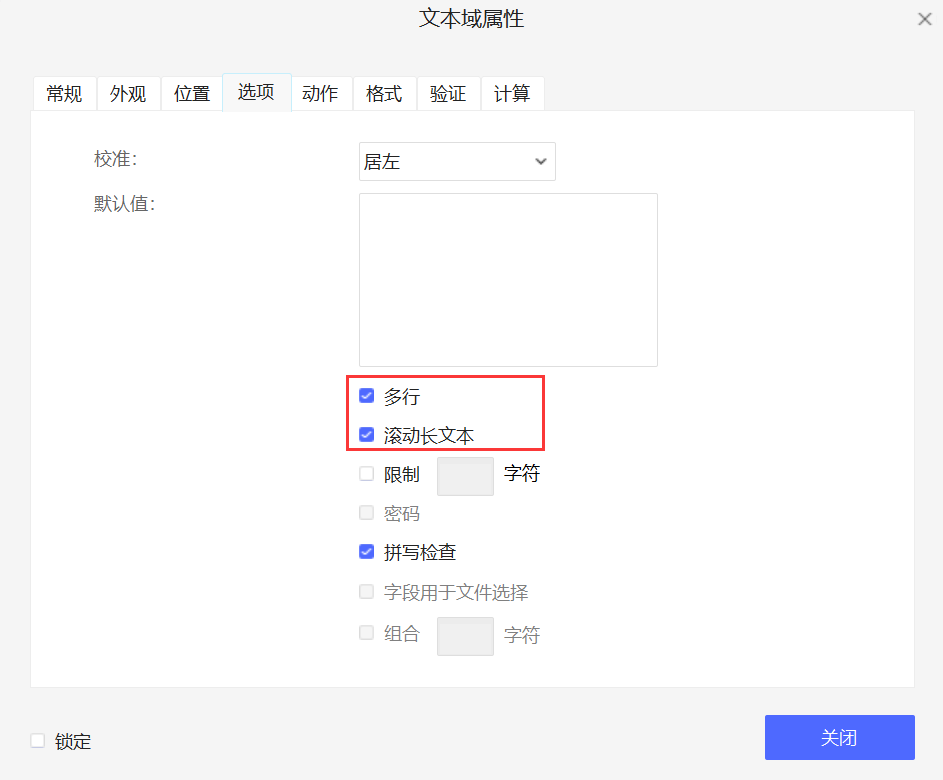Open the 格式 tab

pos(384,93)
